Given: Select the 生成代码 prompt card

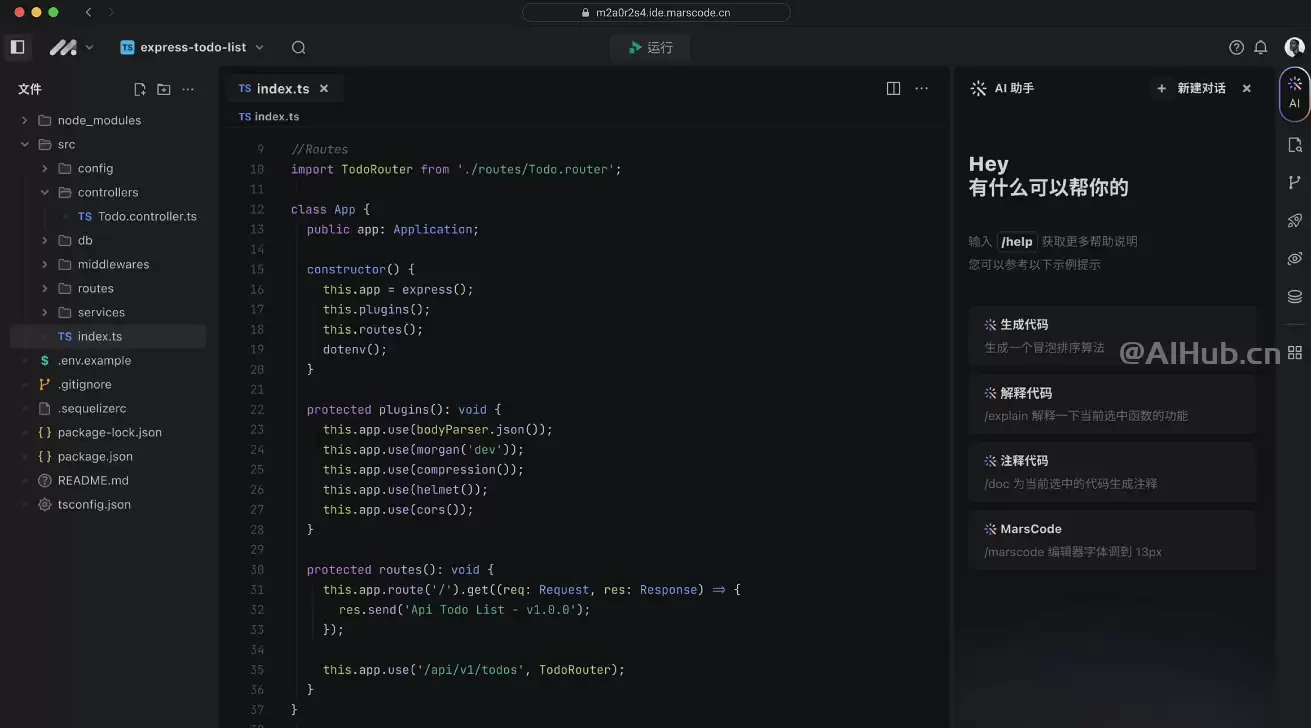Looking at the screenshot, I should pos(1112,336).
